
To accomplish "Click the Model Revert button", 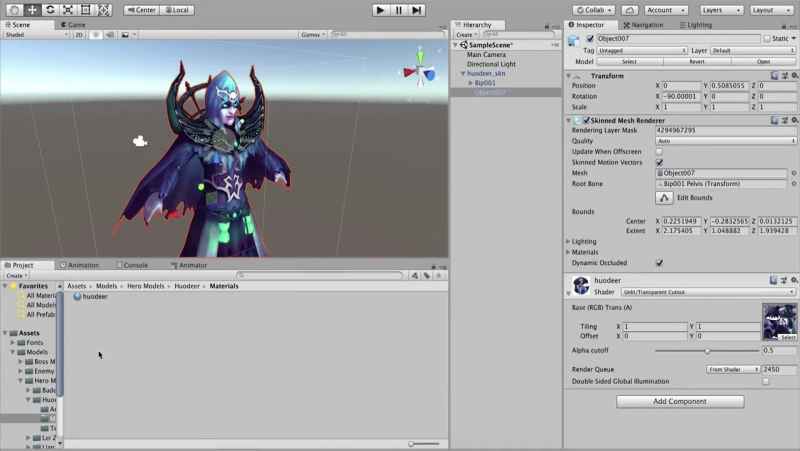I will point(697,61).
